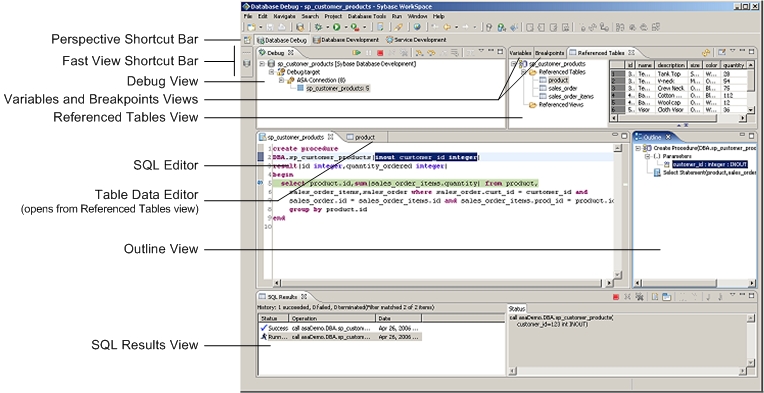Image resolution: width=764 pixels, height=393 pixels.
Task: Open dropdown next to the Run button
Action: (x=346, y=27)
